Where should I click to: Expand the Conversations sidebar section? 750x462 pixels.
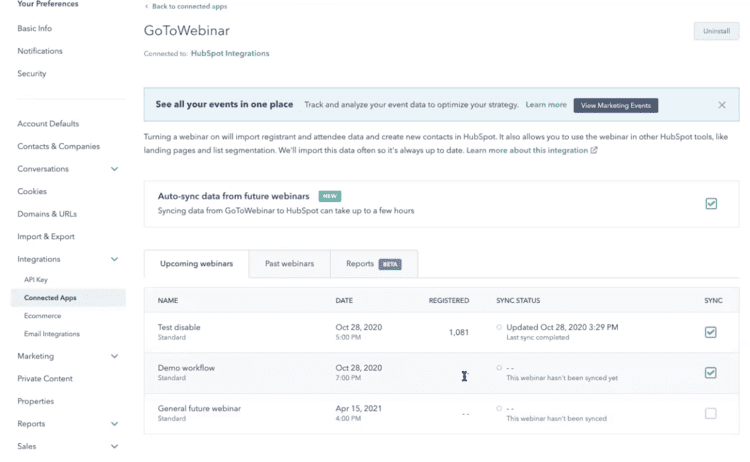(114, 169)
